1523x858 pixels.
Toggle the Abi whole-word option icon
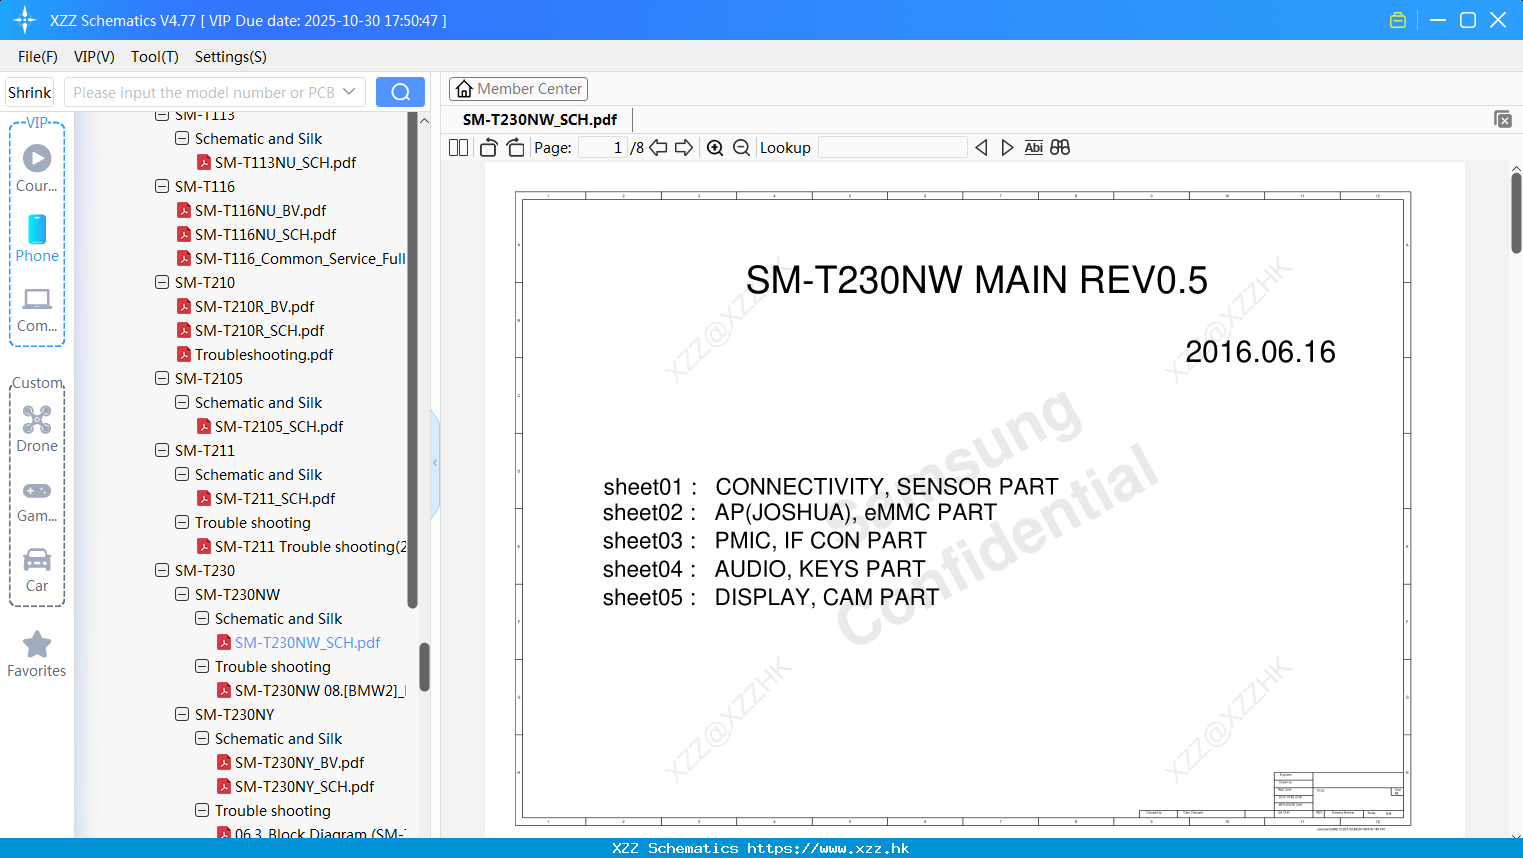tap(1034, 147)
